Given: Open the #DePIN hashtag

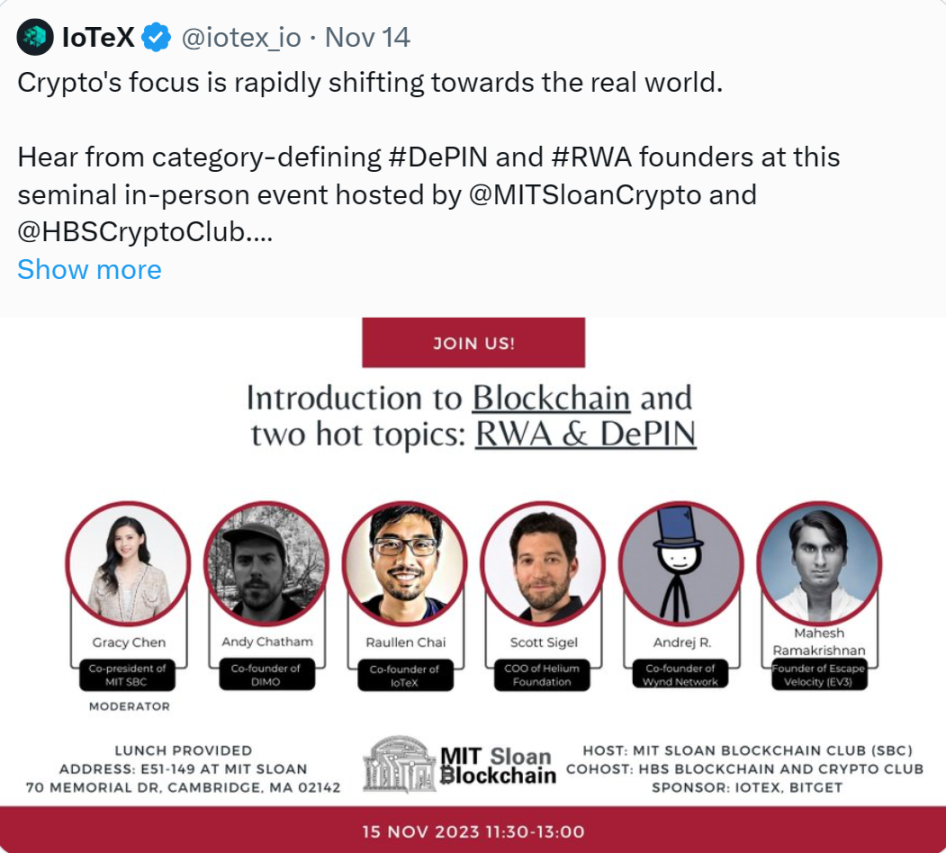Looking at the screenshot, I should pyautogui.click(x=438, y=157).
